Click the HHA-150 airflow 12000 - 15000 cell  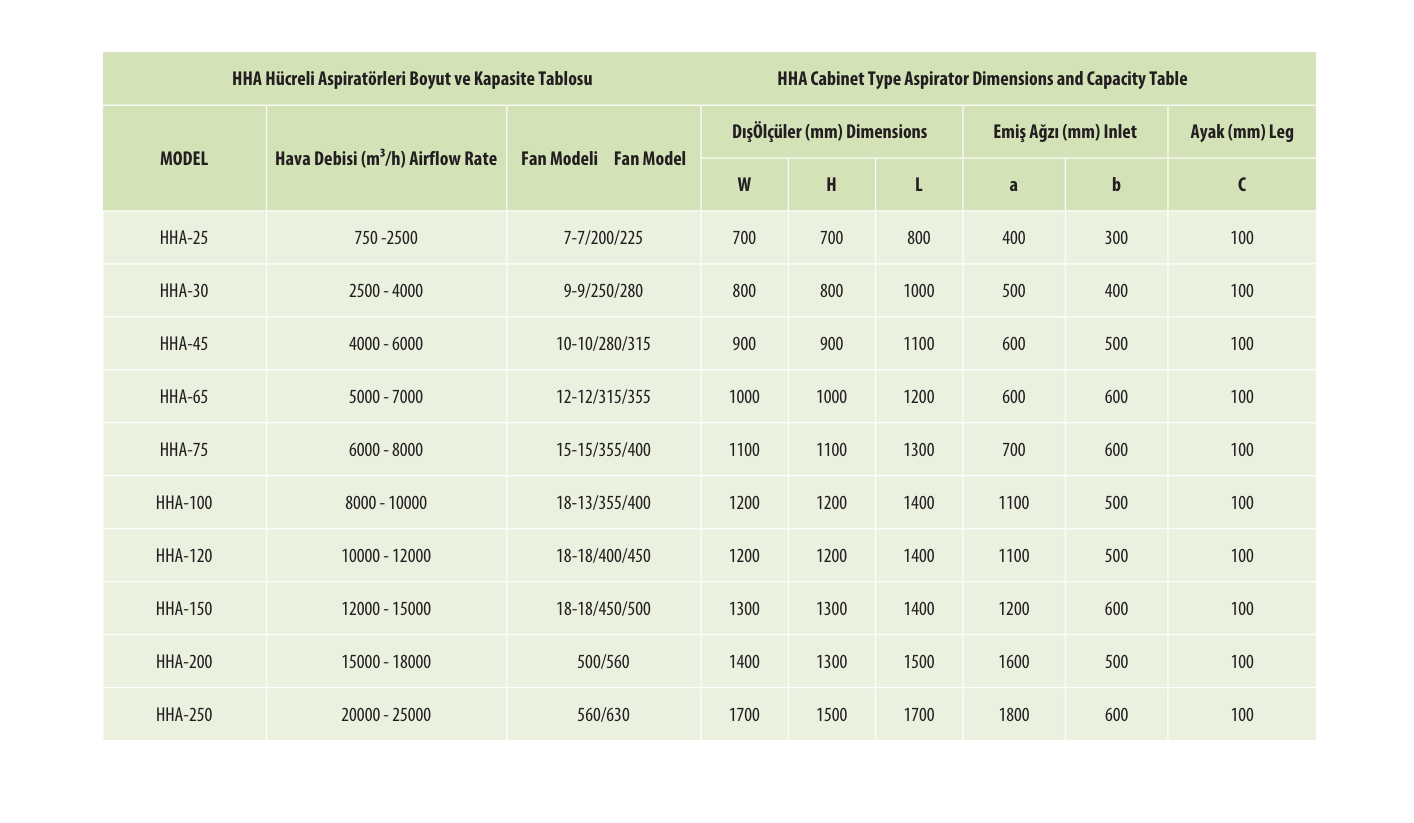pos(385,609)
